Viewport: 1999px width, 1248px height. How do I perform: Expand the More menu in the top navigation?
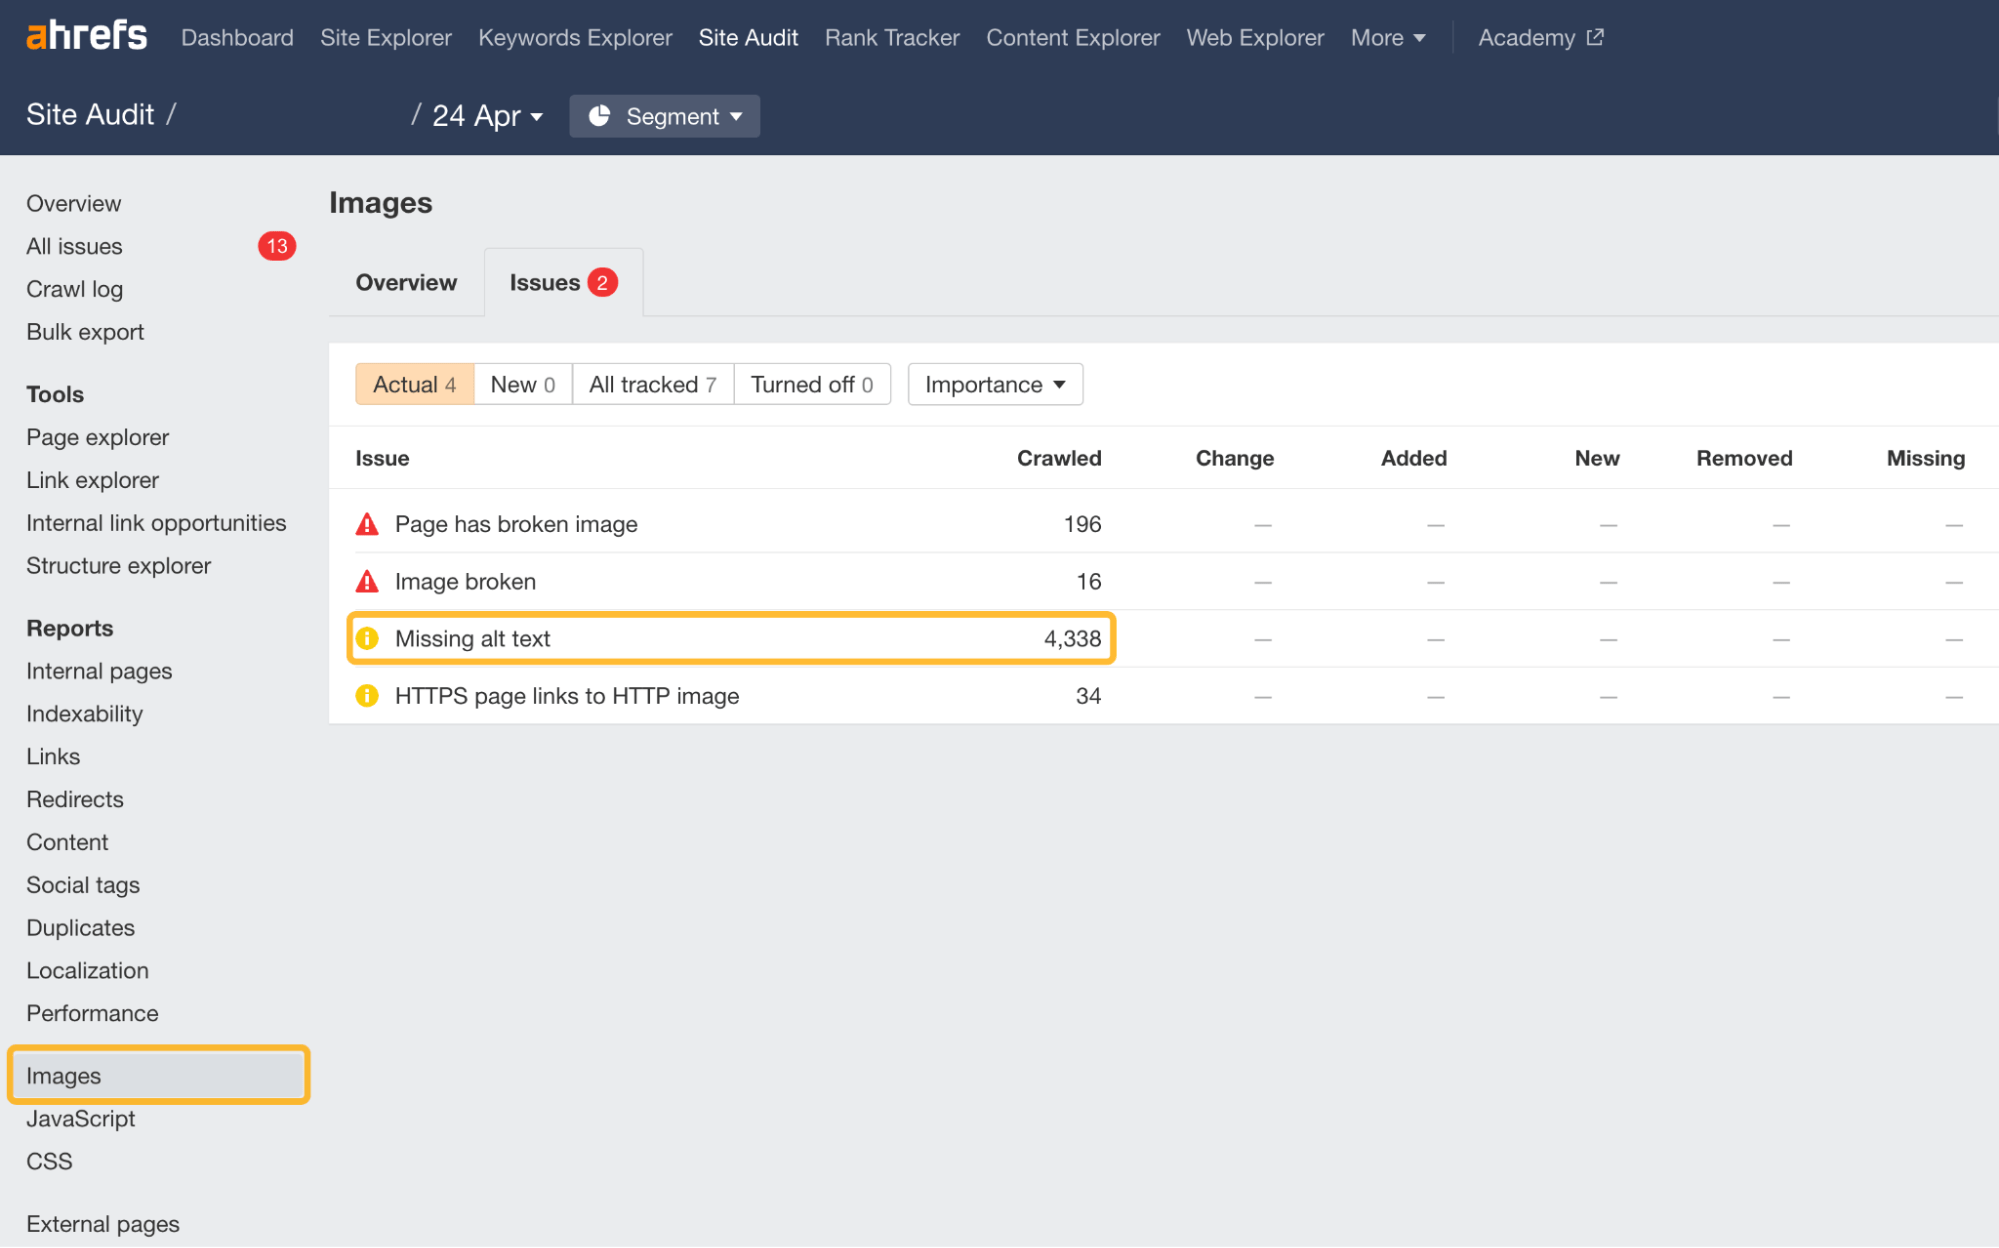[1387, 37]
